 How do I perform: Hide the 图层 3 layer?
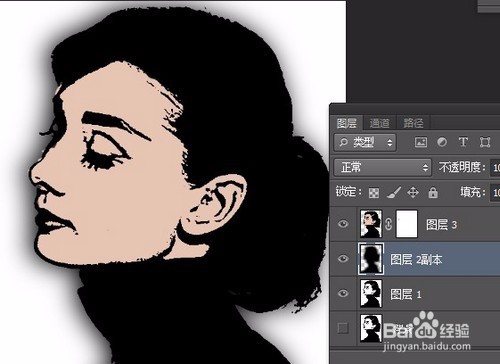click(343, 224)
